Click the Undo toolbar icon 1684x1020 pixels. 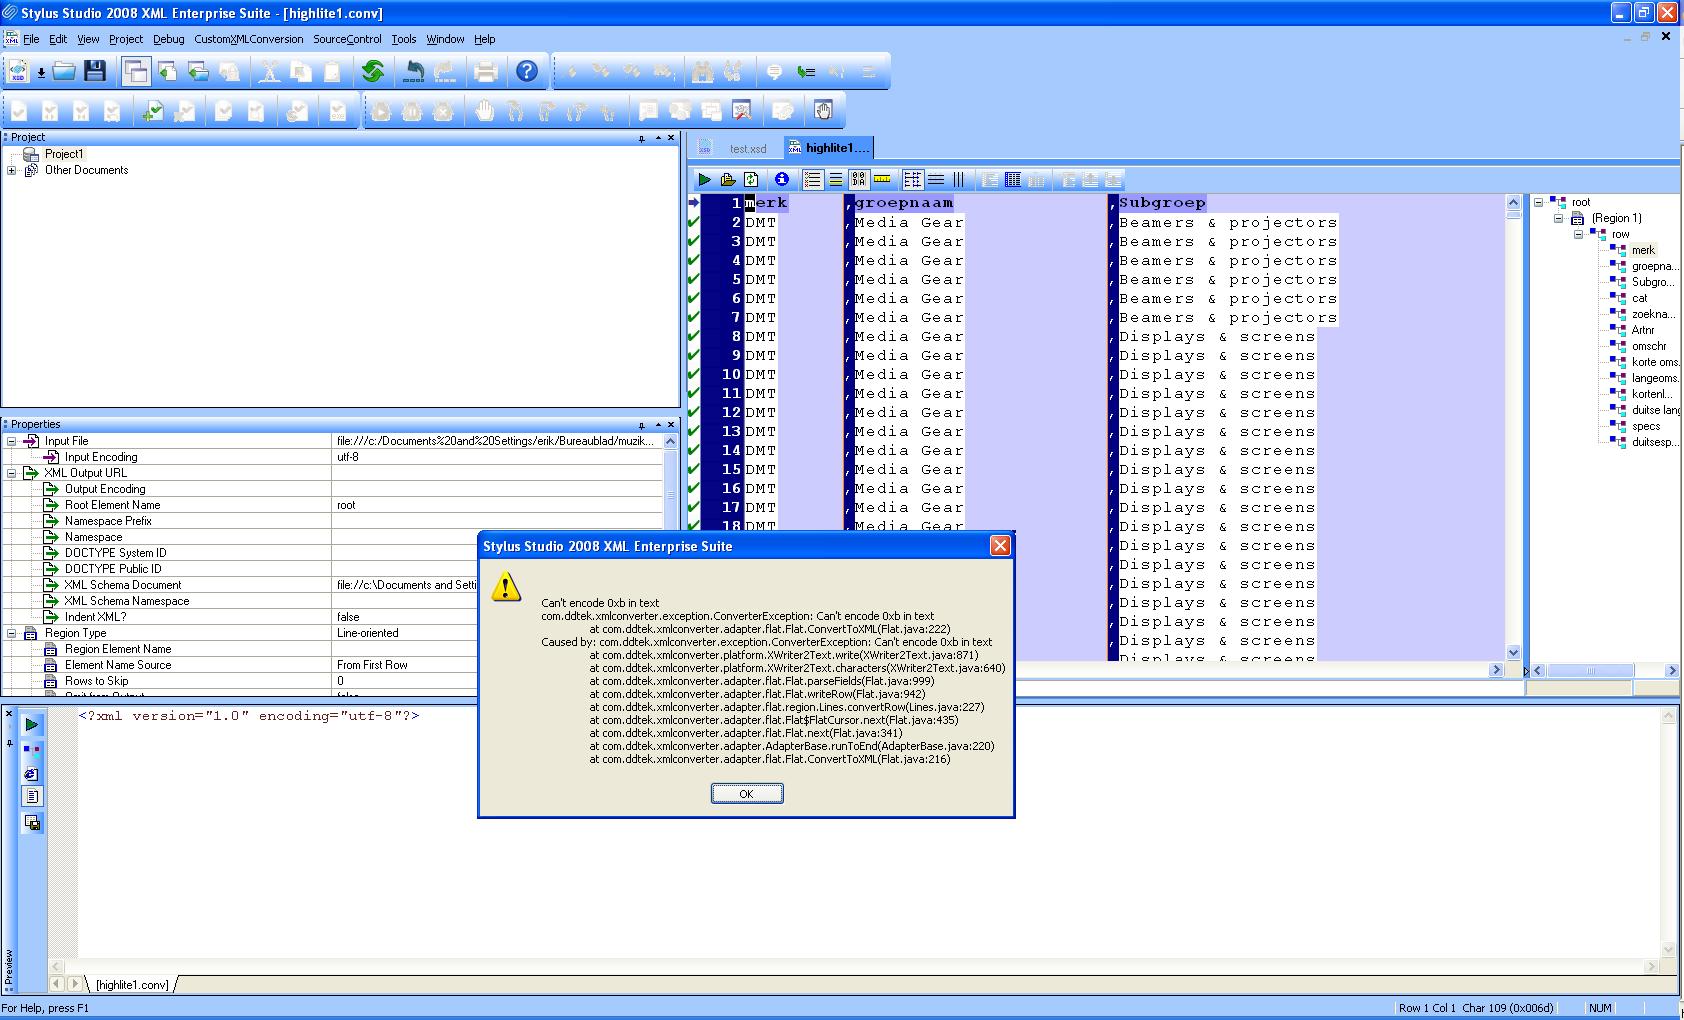(414, 71)
